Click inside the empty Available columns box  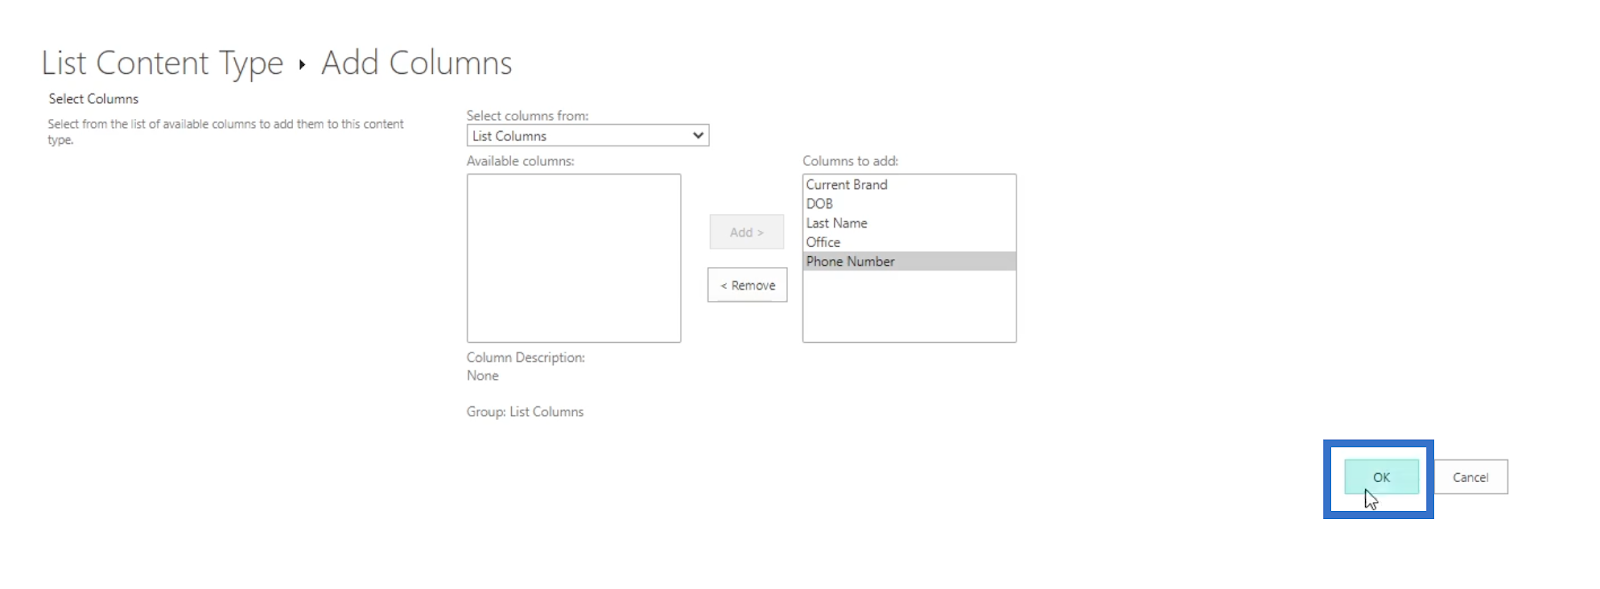pos(574,258)
